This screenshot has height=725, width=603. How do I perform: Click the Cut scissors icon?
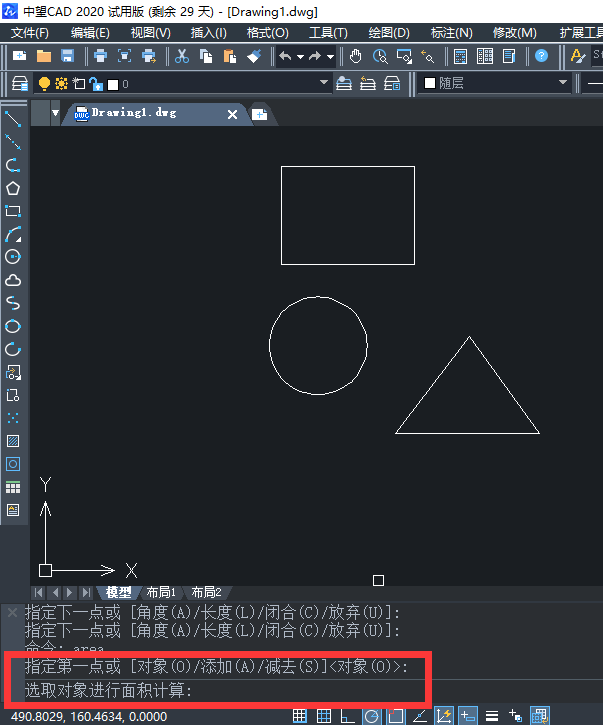[181, 56]
